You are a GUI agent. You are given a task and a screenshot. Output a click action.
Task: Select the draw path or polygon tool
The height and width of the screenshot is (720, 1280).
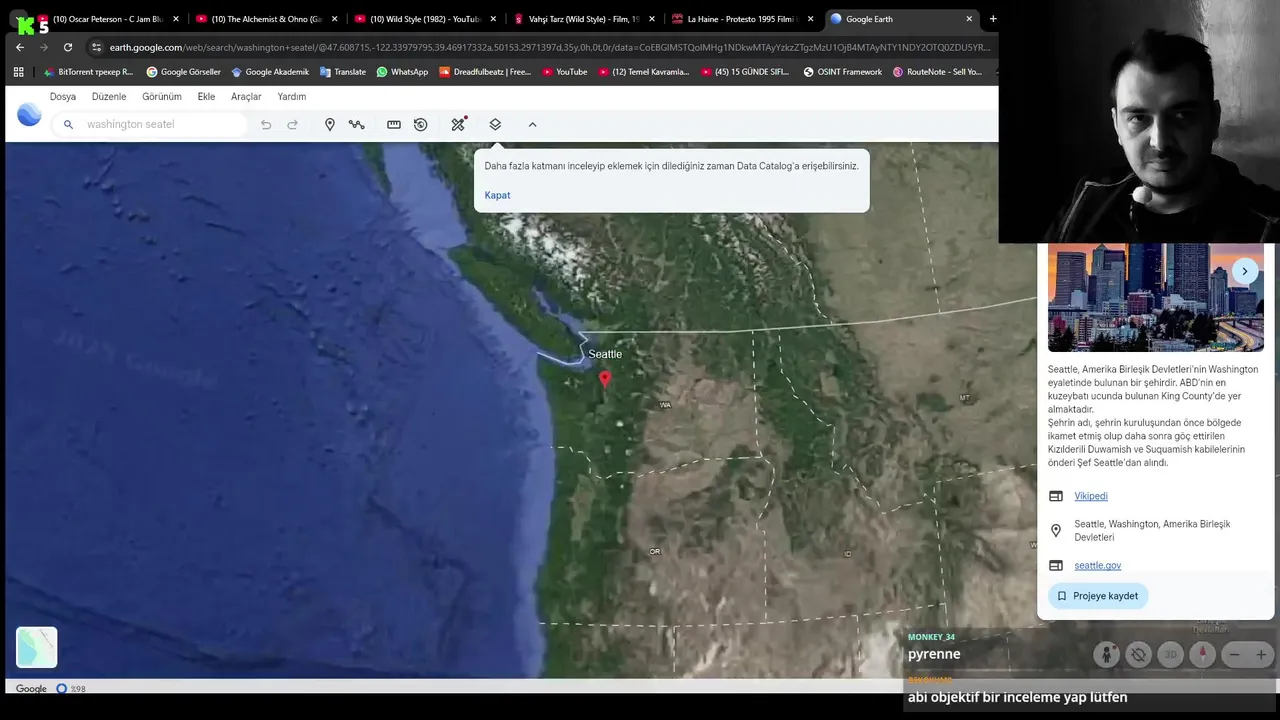click(356, 124)
